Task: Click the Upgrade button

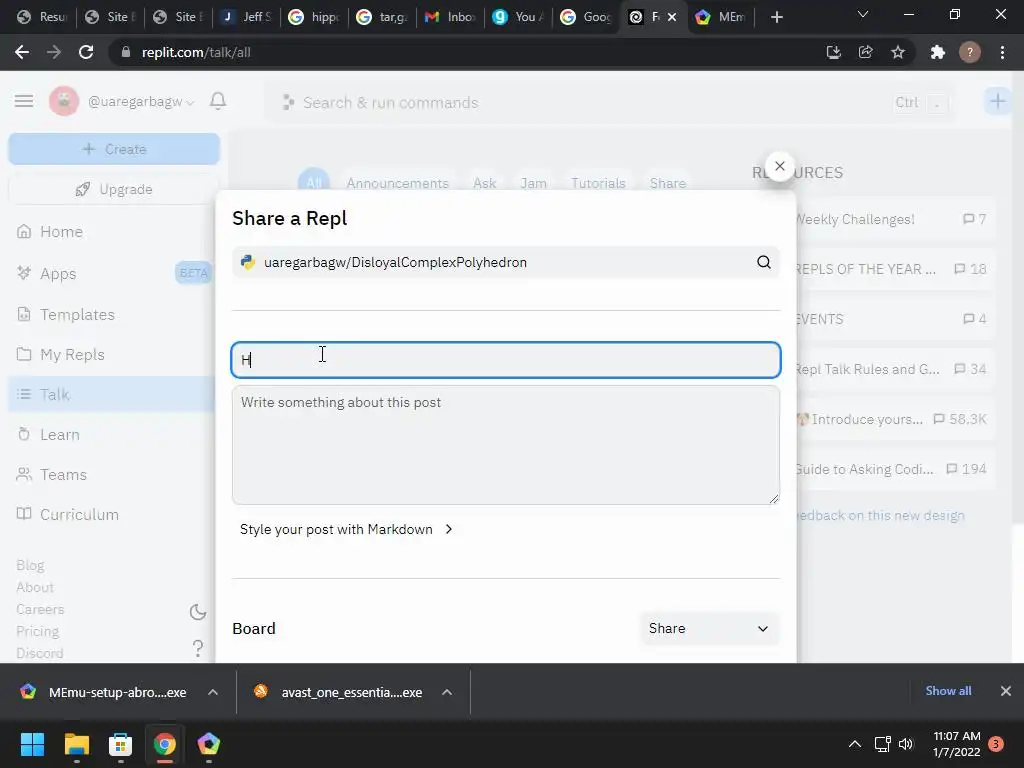Action: pos(114,189)
